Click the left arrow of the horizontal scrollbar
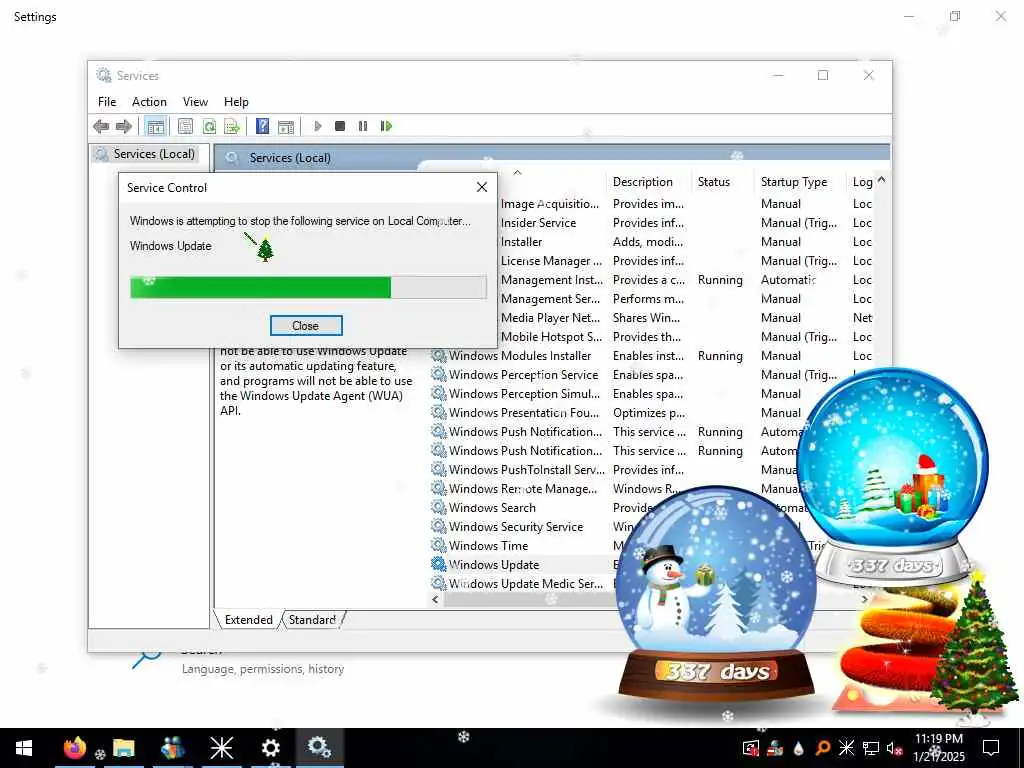This screenshot has height=768, width=1024. (436, 599)
